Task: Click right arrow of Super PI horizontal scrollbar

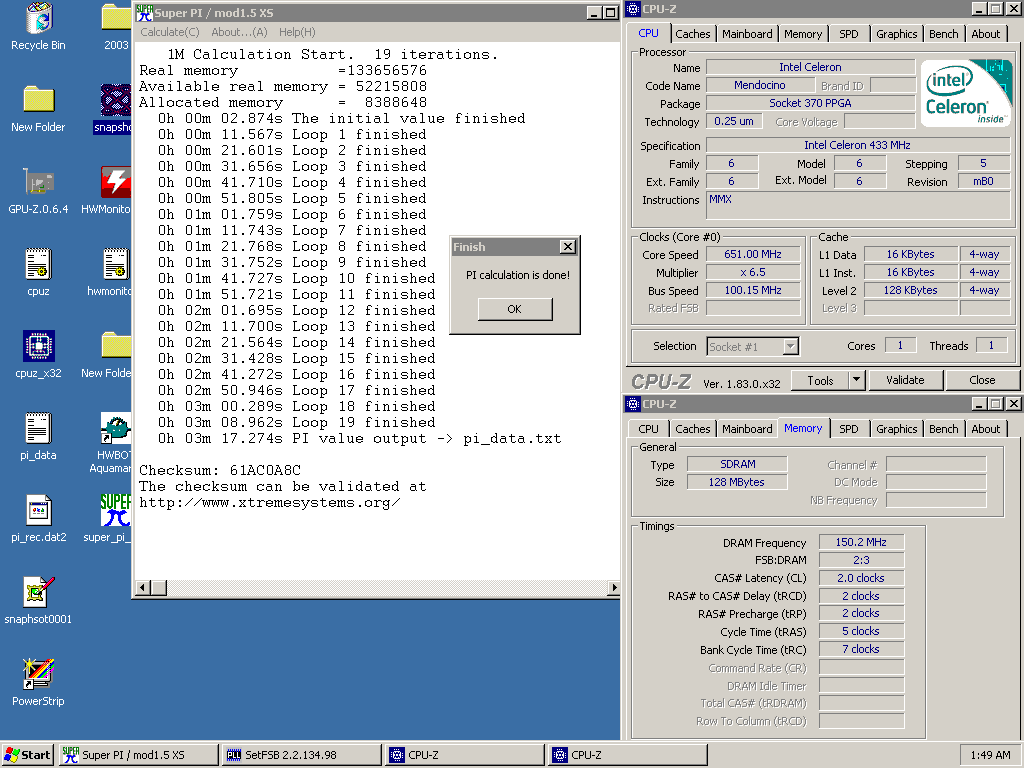Action: (613, 588)
